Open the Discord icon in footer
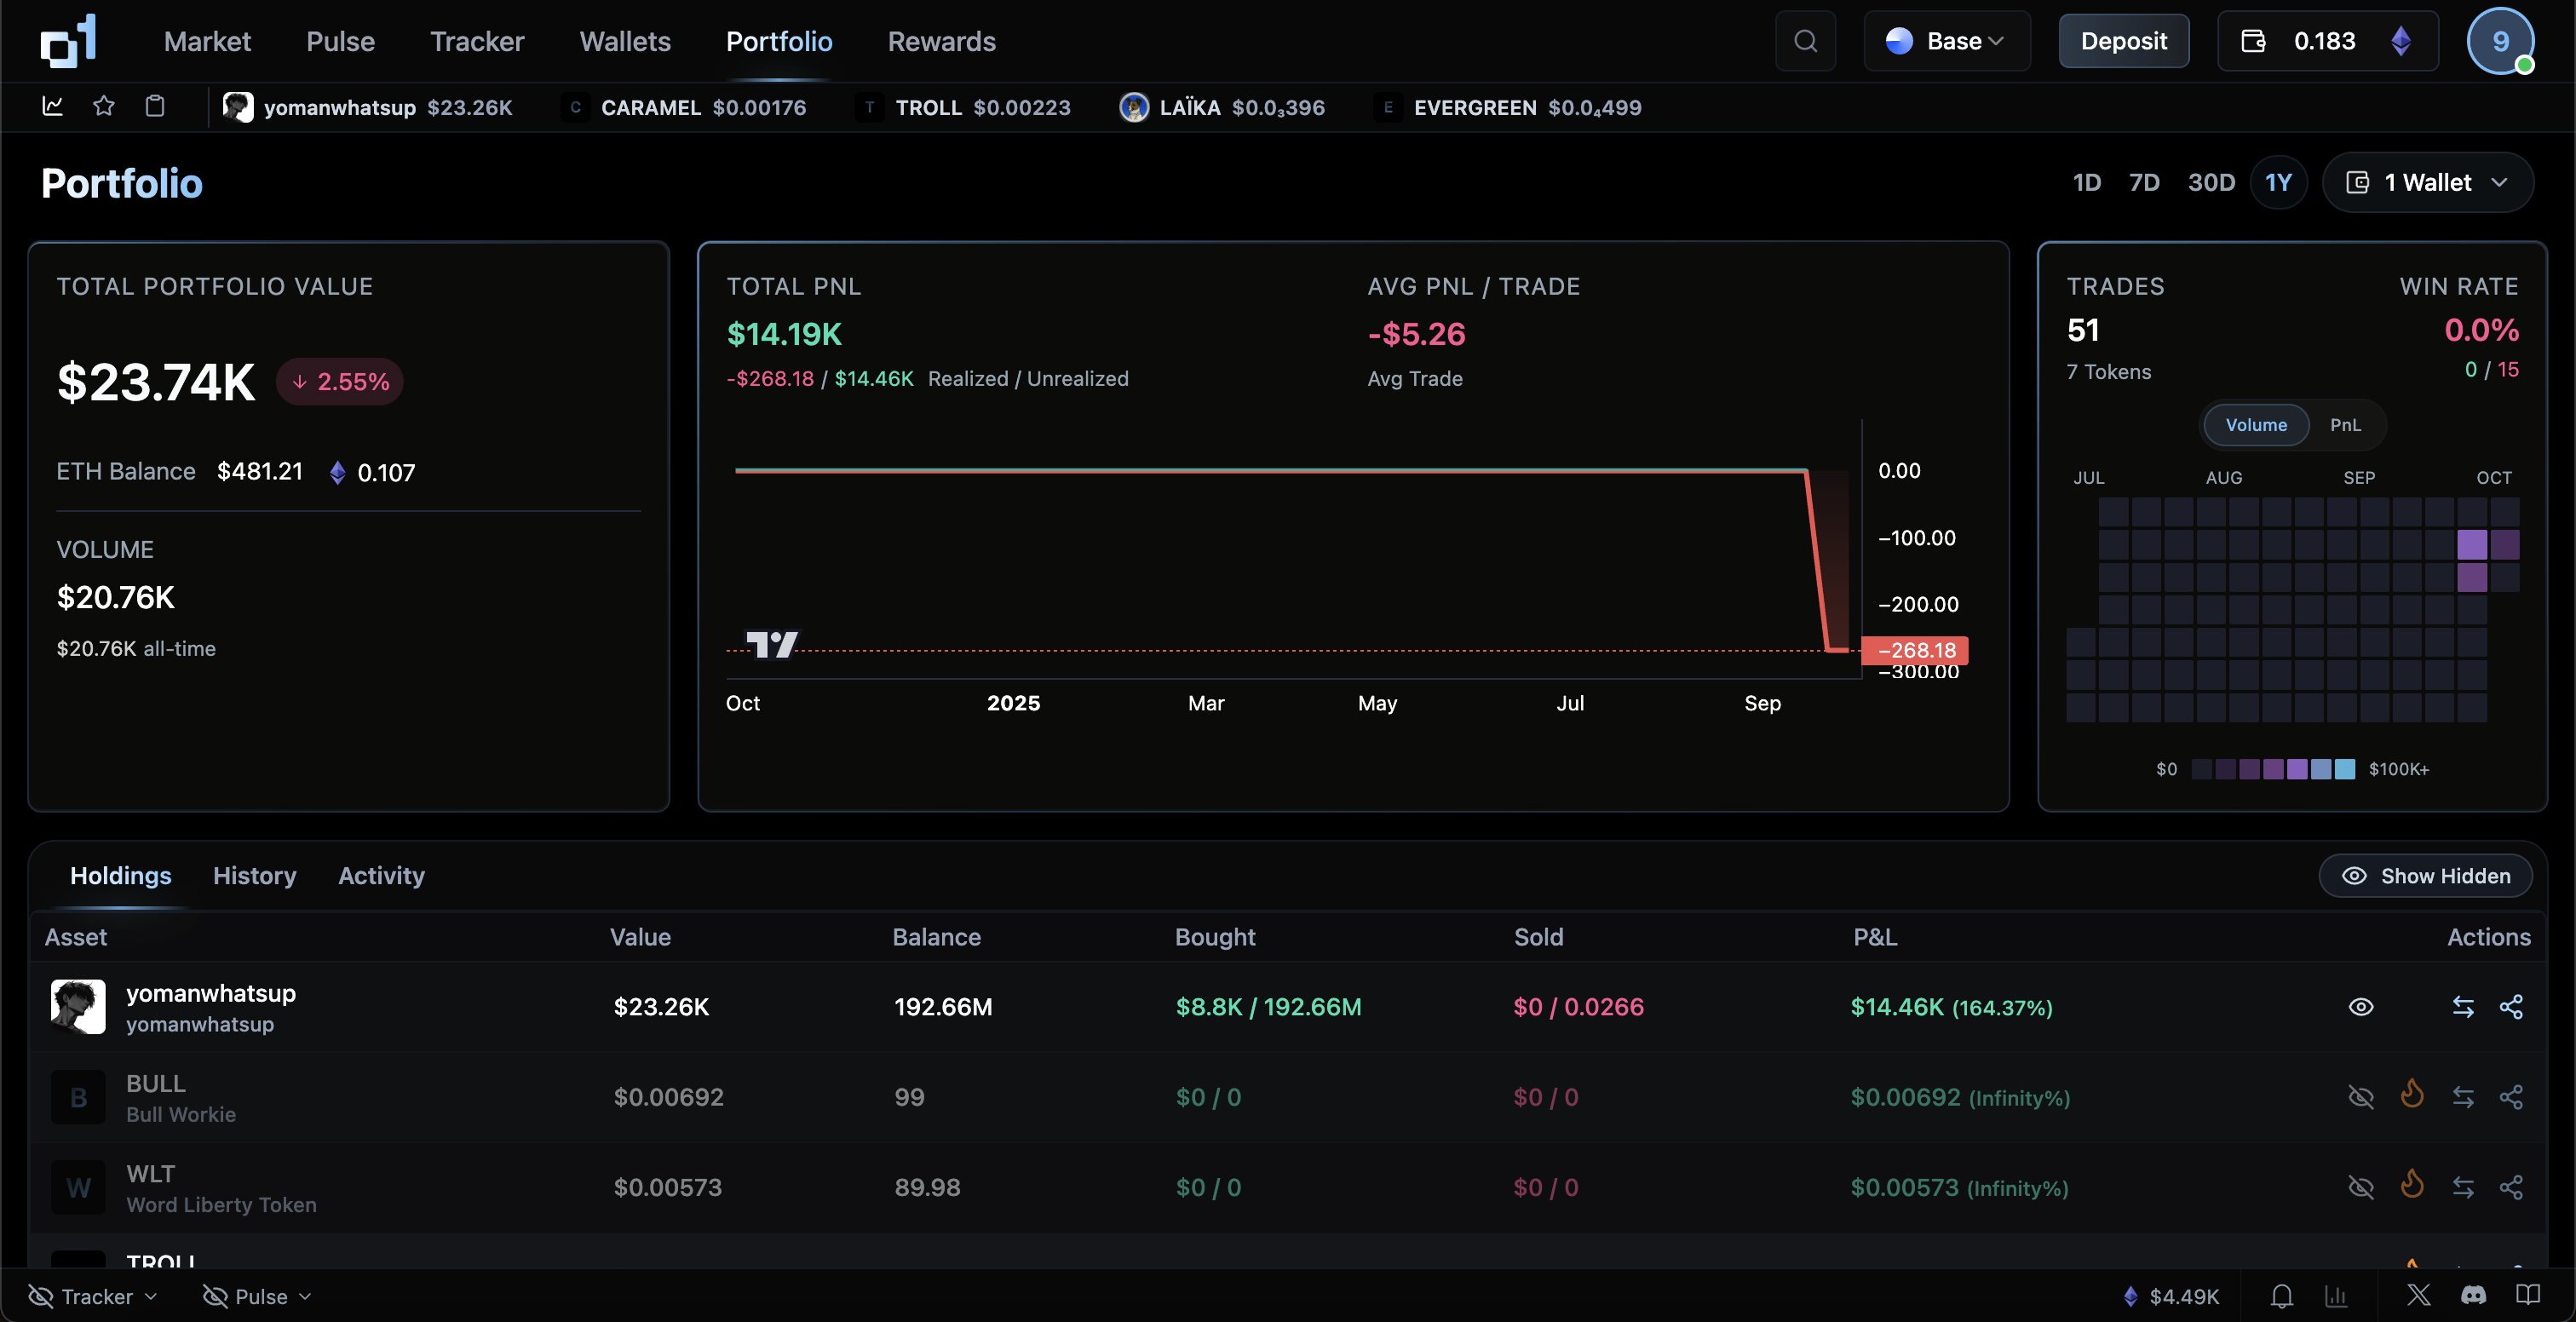The height and width of the screenshot is (1322, 2576). pyautogui.click(x=2473, y=1296)
